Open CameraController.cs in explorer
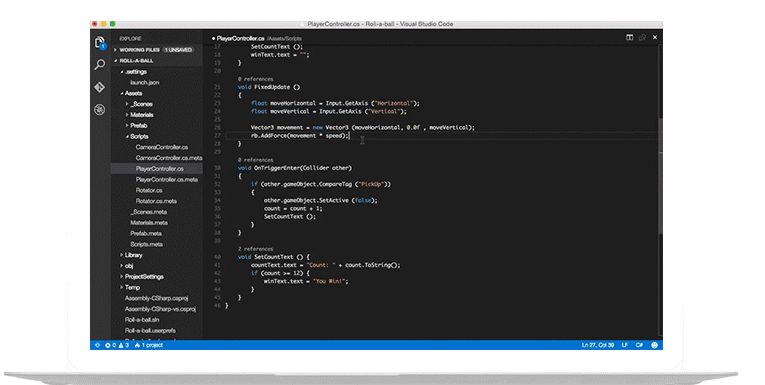Screen dimensions: 765x385 (x=161, y=147)
